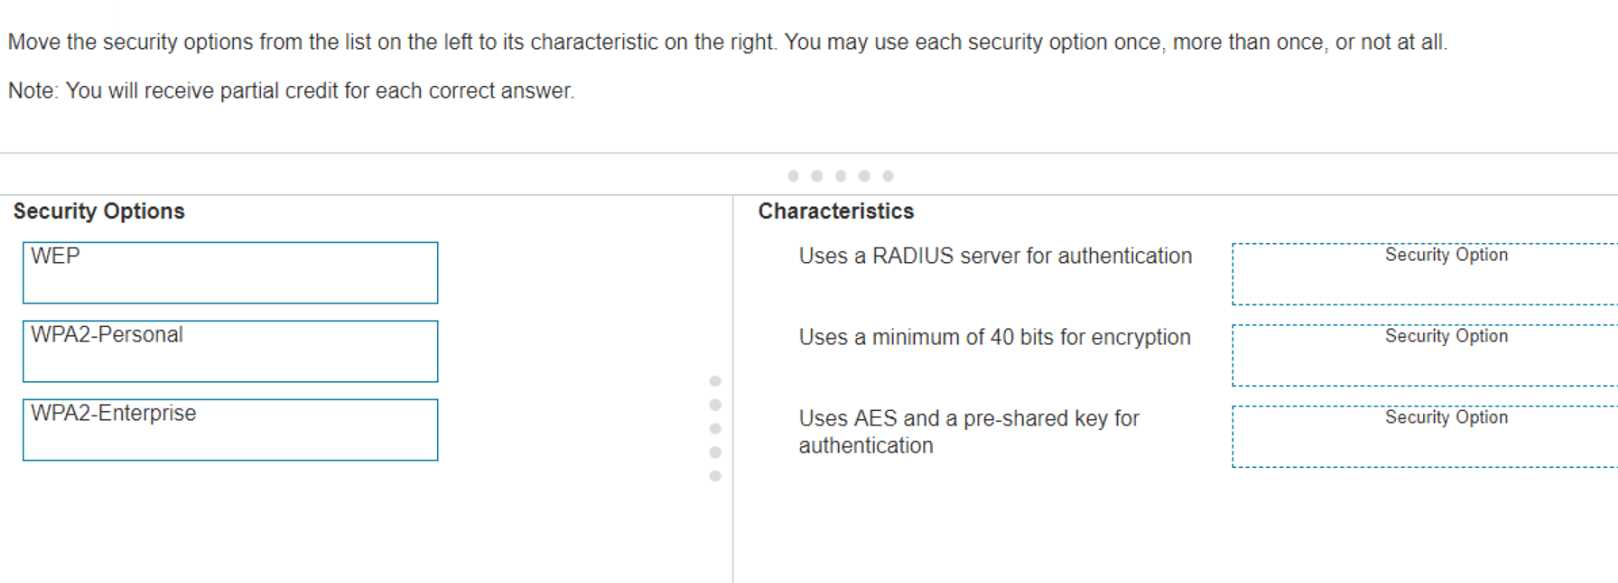Click the Characteristics heading

836,211
